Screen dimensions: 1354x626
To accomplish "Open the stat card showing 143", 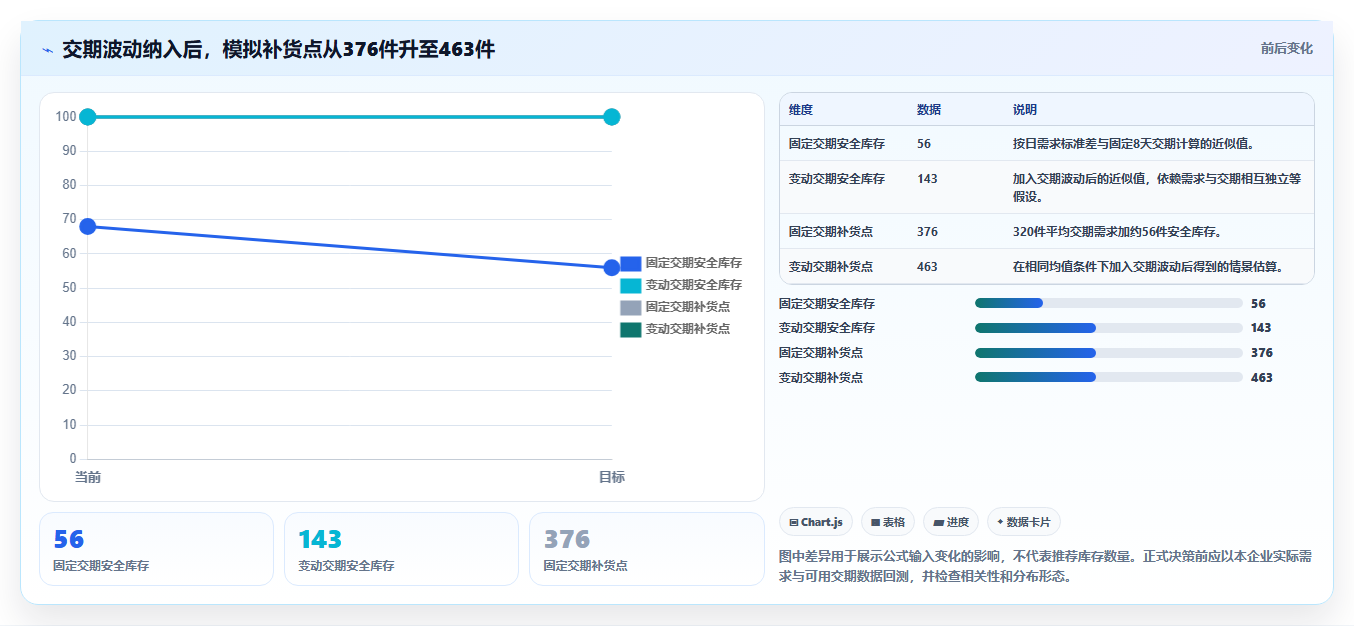I will pyautogui.click(x=401, y=549).
